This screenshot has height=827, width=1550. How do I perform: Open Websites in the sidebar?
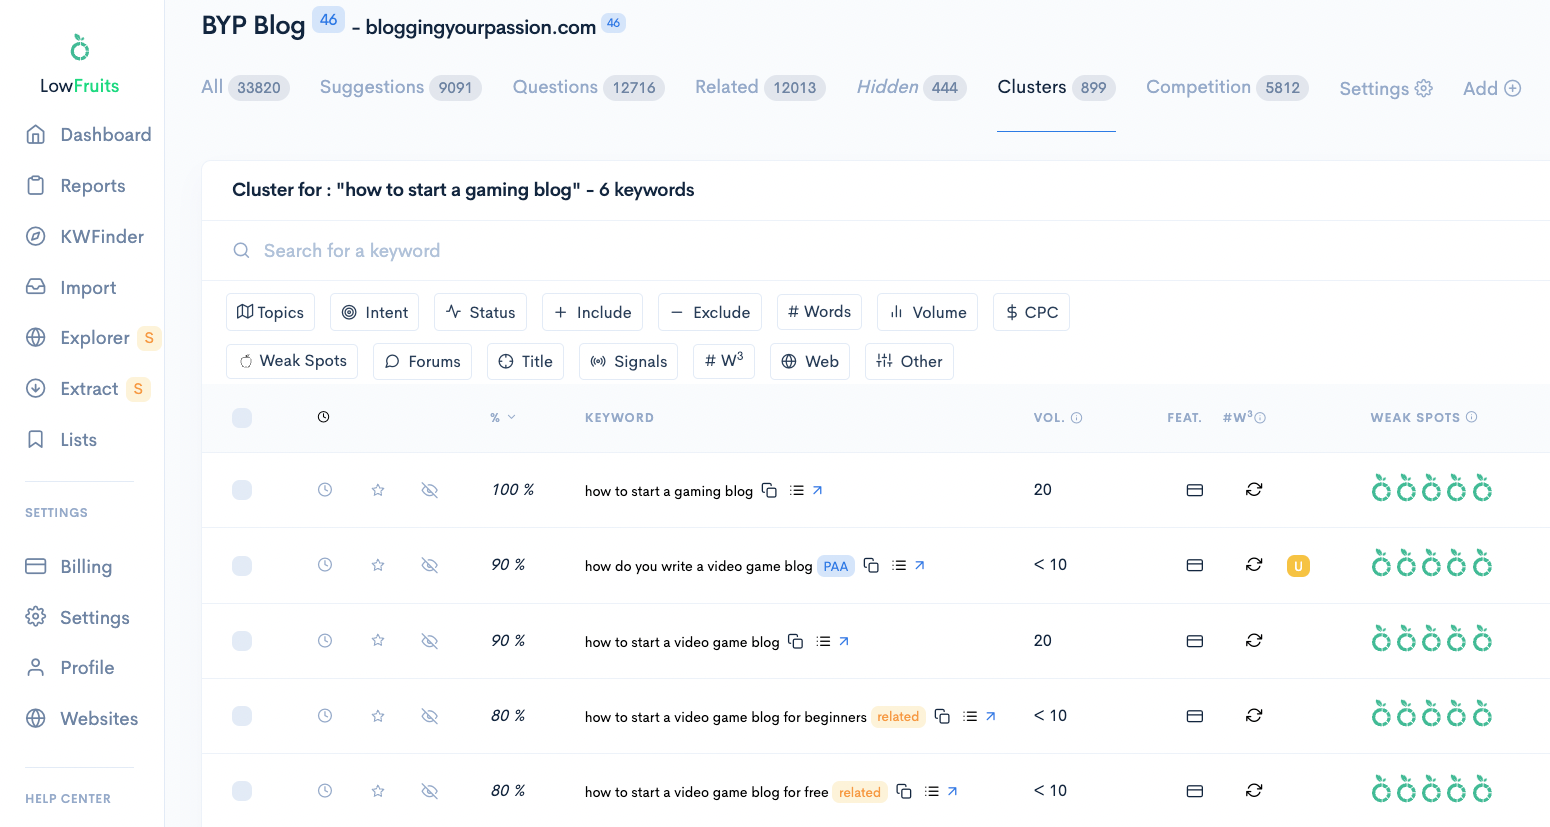coord(82,719)
